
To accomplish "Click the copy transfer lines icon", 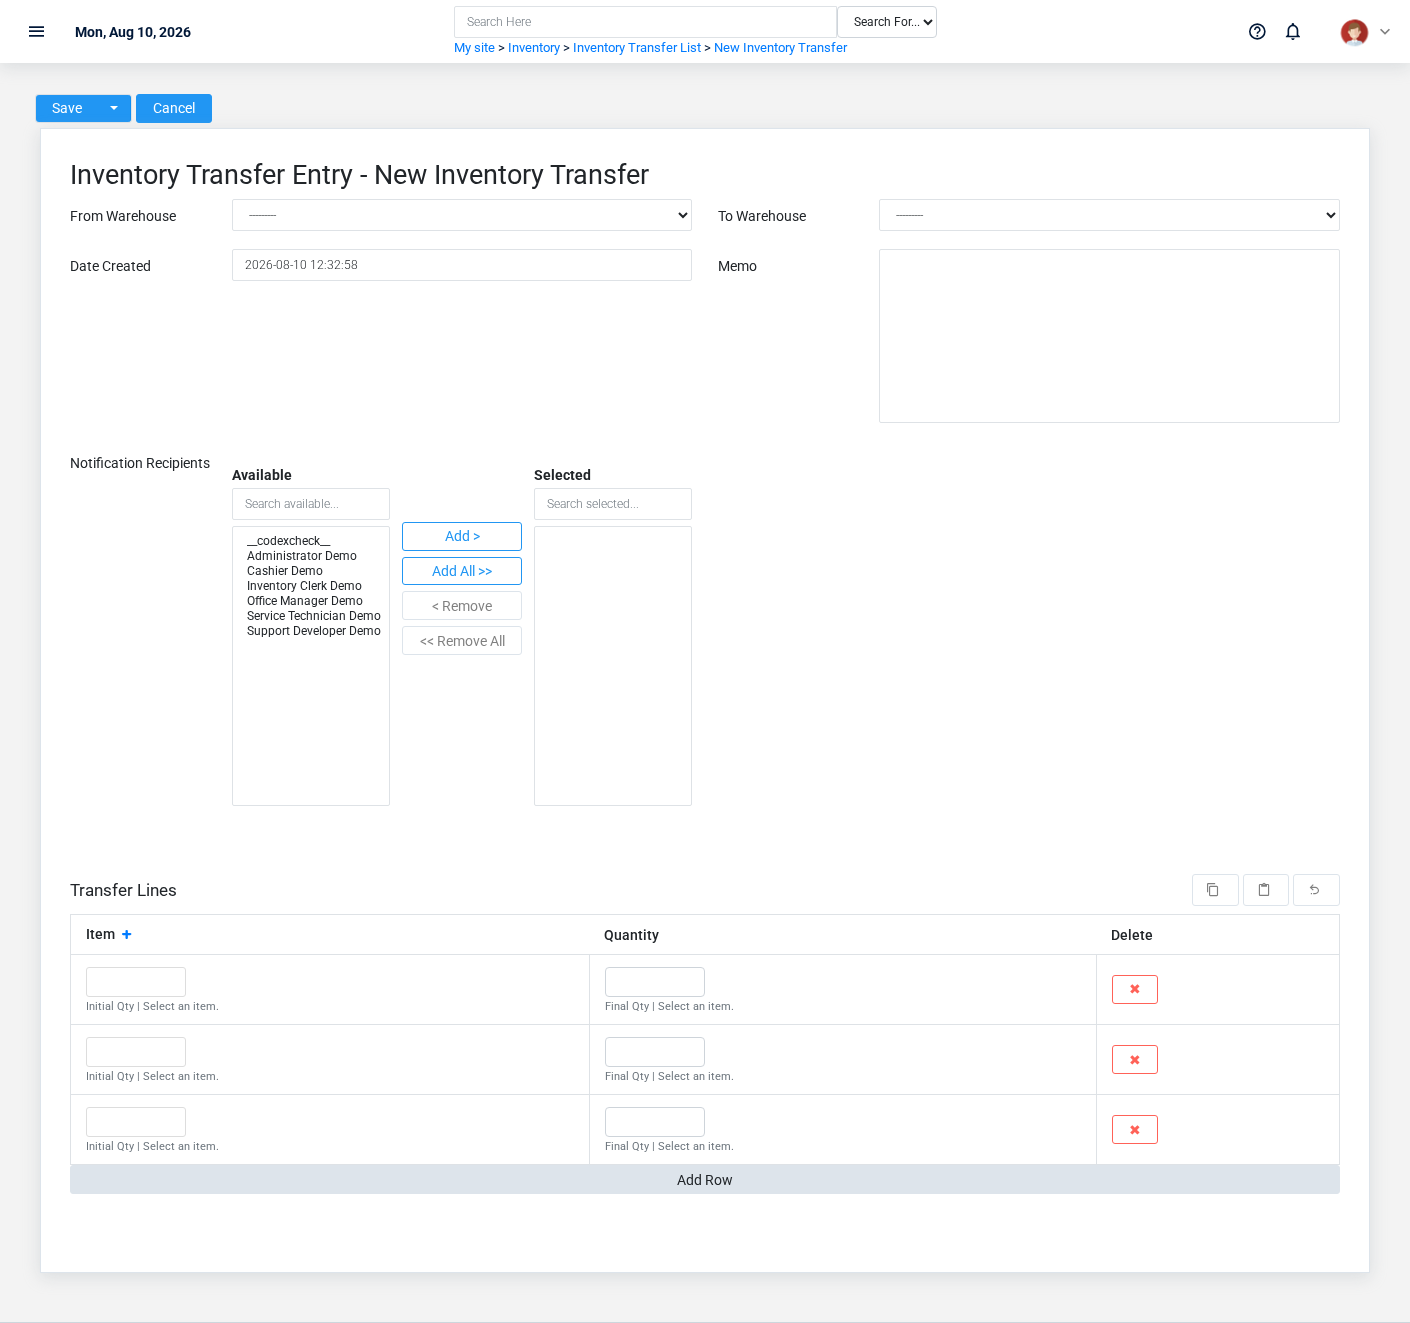I will coord(1215,890).
